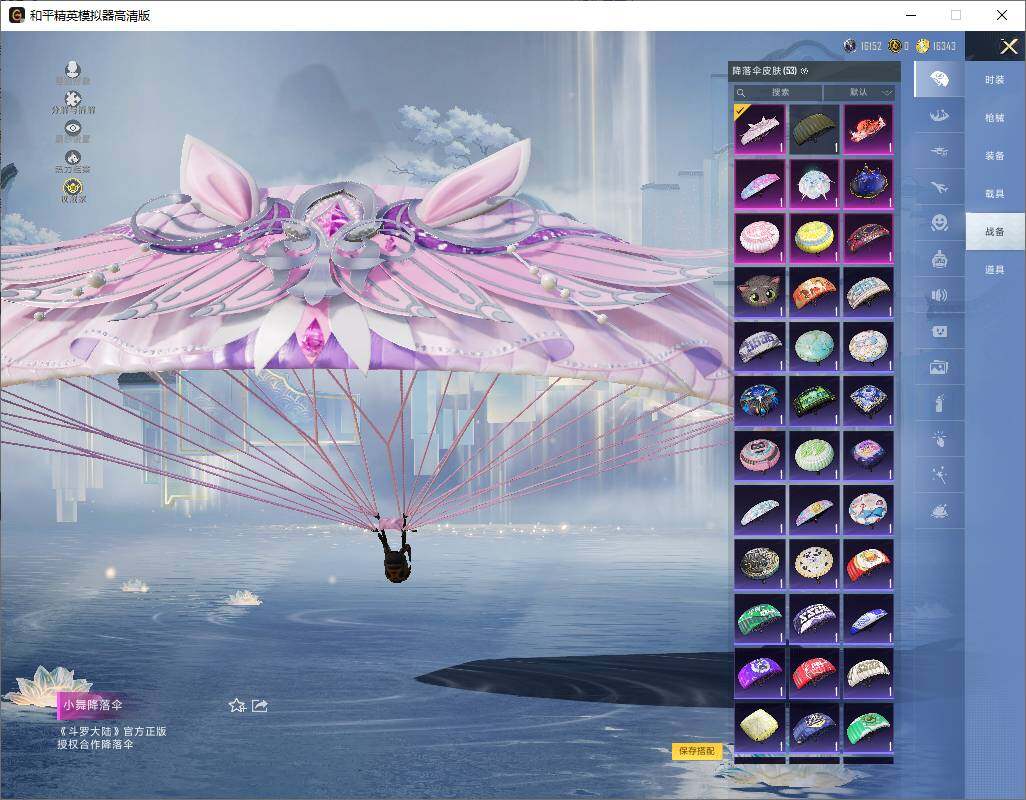Screen dimensions: 1026x800
Task: Select the white jellyfish parachute thumbnail
Action: 814,184
